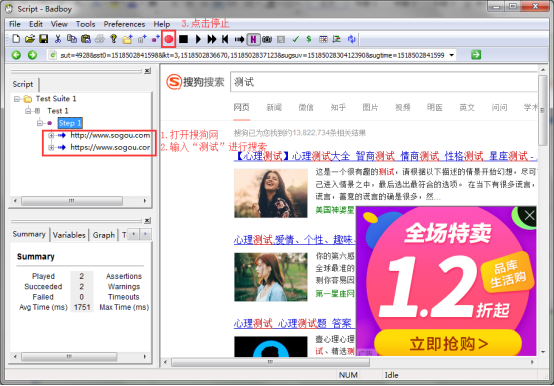
Task: Open the 知乎 search category
Action: [338, 107]
